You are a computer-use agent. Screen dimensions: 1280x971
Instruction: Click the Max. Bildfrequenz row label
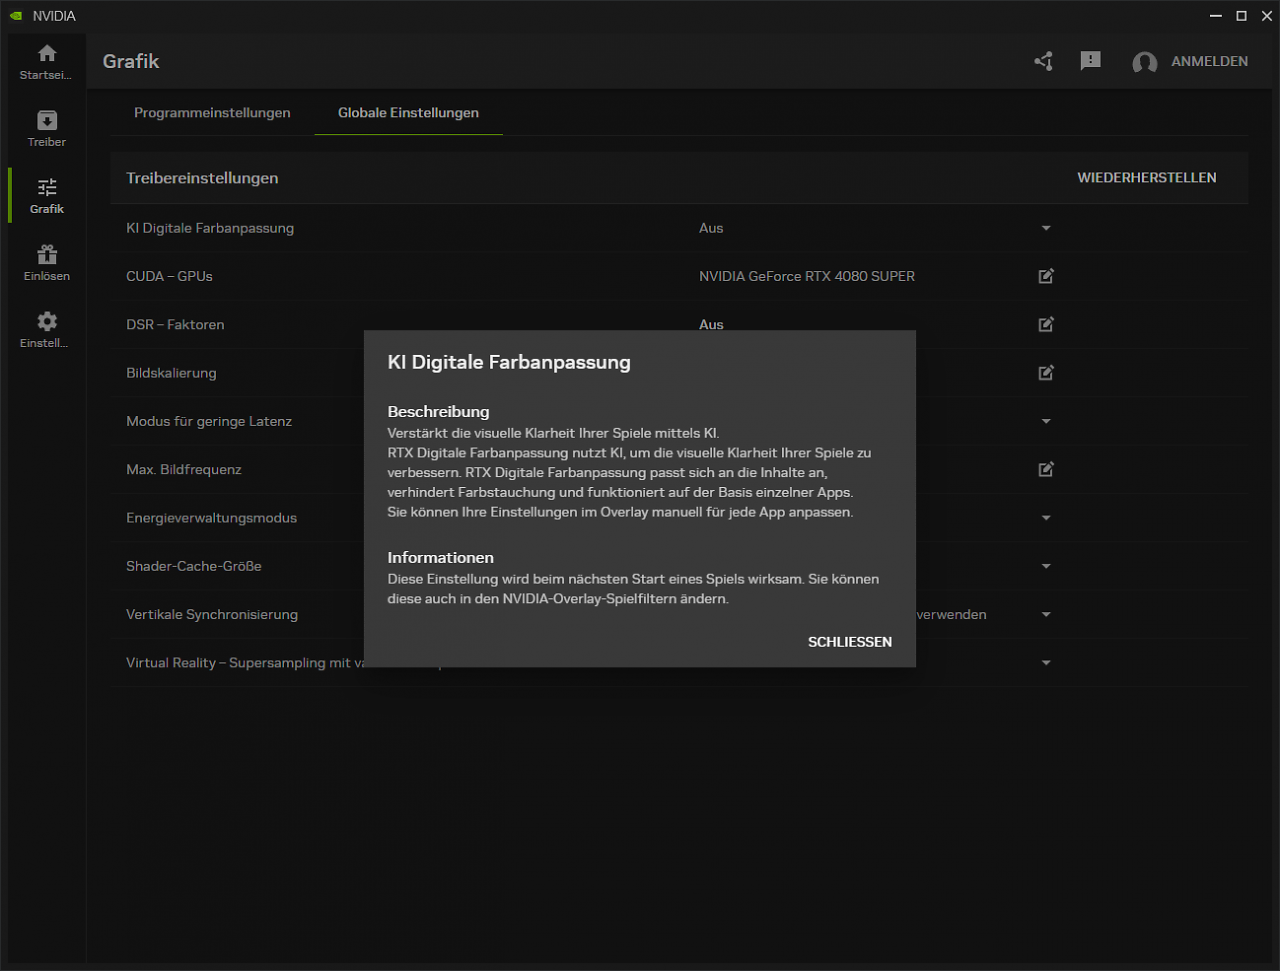point(184,469)
